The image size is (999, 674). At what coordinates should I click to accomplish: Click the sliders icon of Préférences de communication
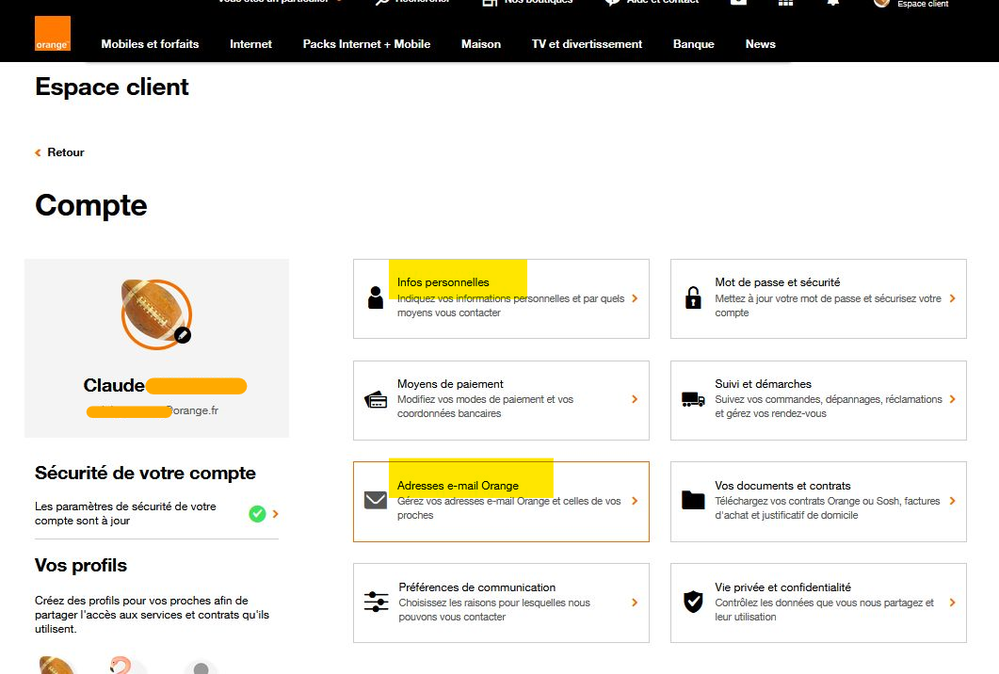[x=376, y=601]
